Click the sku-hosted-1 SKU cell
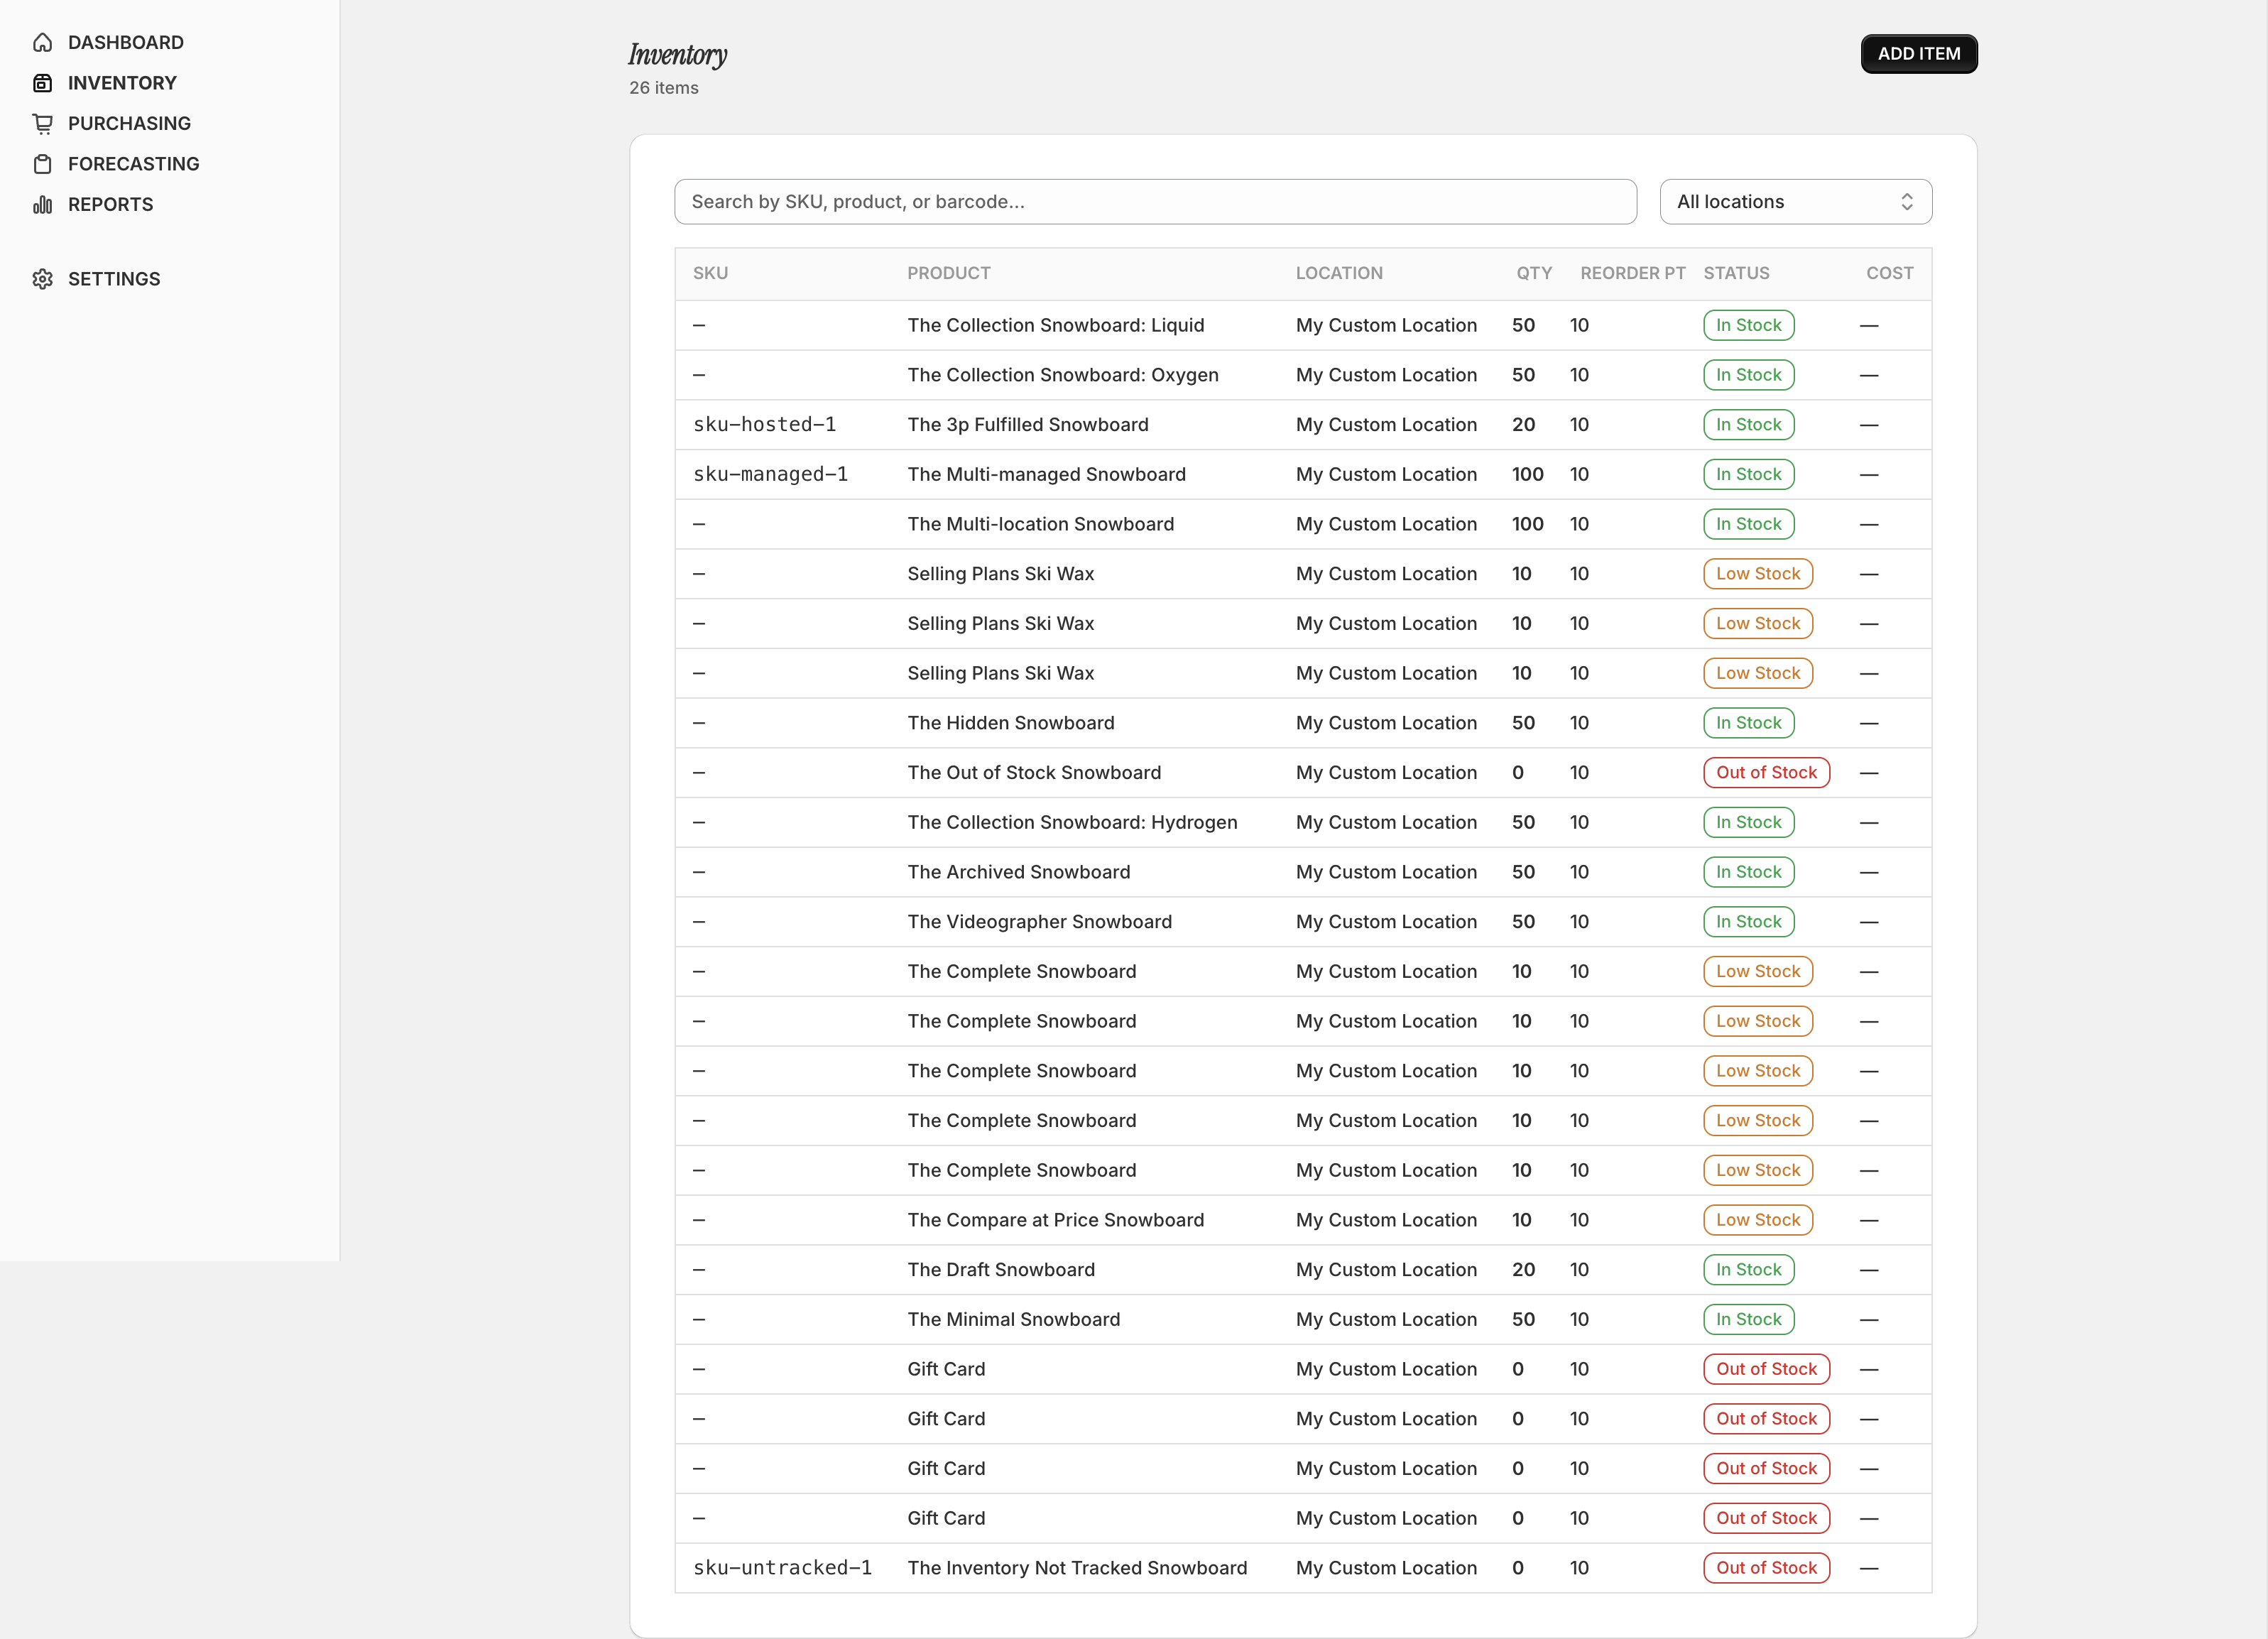2268x1639 pixels. [x=764, y=425]
